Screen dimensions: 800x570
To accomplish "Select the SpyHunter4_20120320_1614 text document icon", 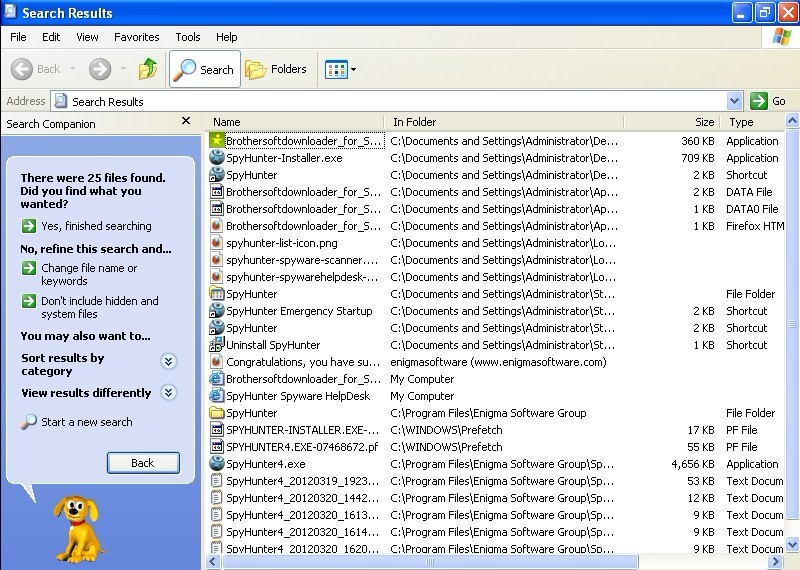I will [x=217, y=532].
